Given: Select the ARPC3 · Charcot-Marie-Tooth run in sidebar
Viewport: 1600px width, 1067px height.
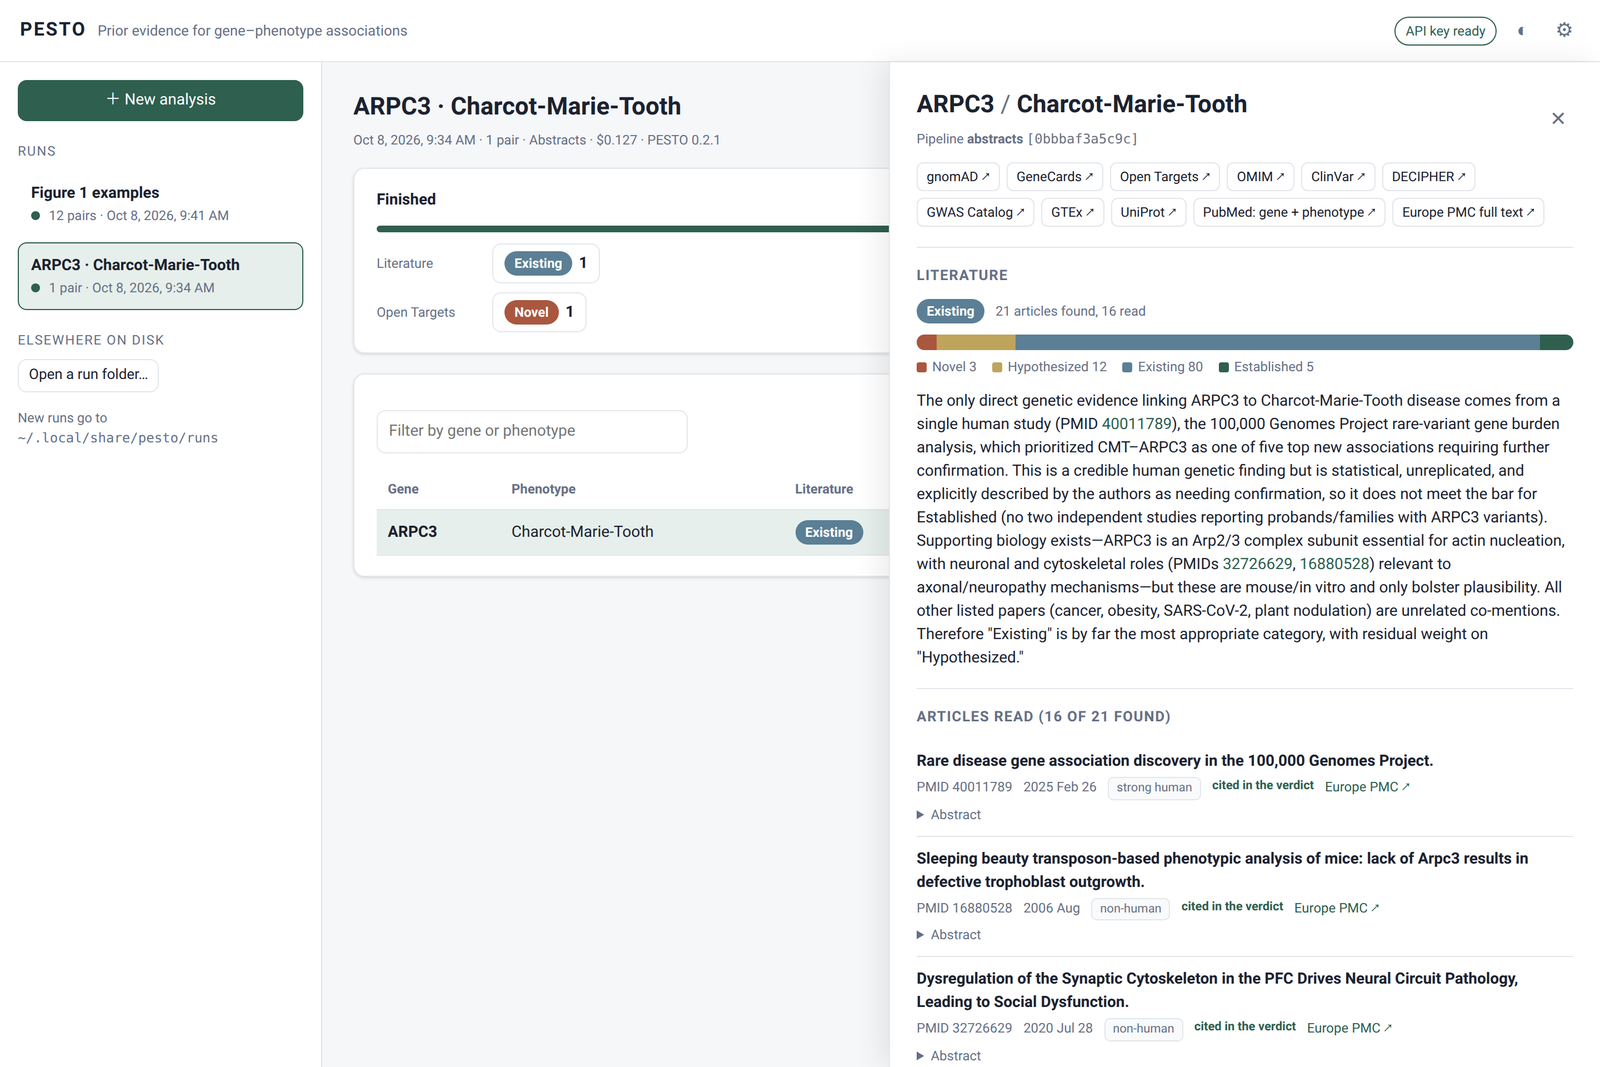Looking at the screenshot, I should (160, 276).
